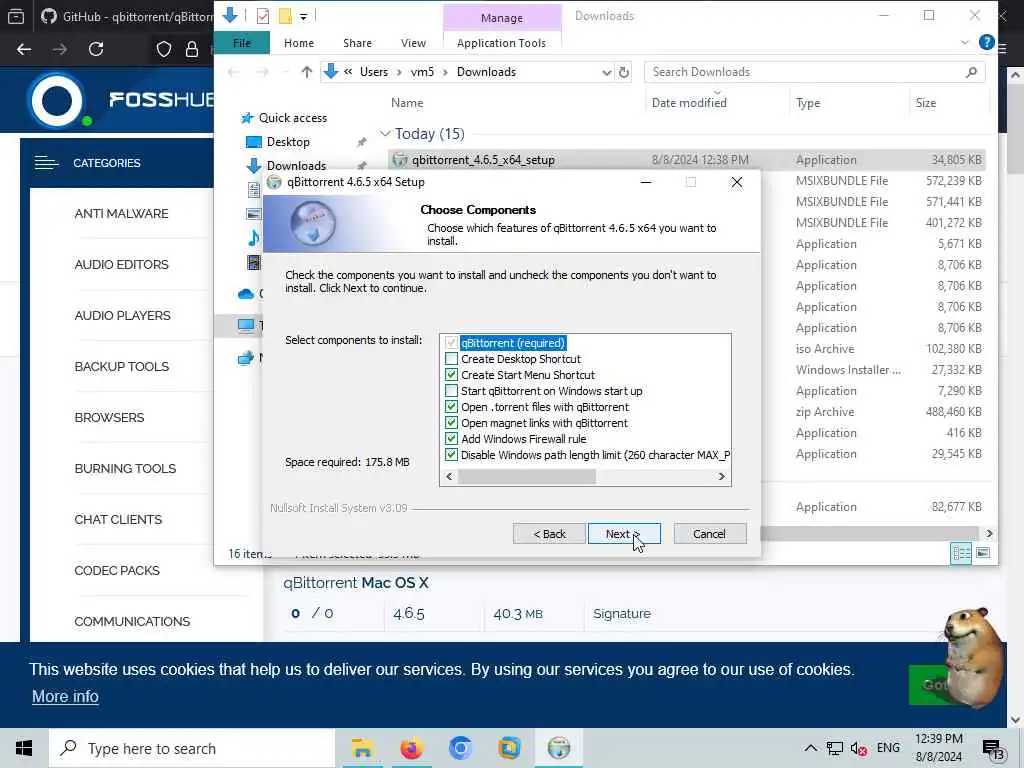Select Downloads in navigation pane
The height and width of the screenshot is (768, 1024).
296,165
